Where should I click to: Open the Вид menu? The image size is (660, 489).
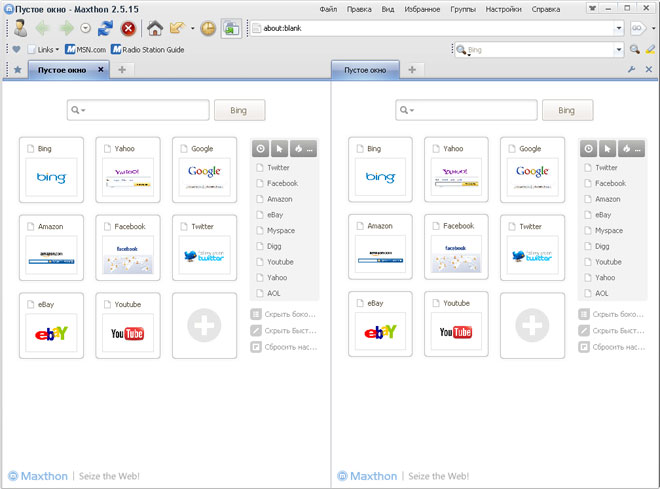388,9
